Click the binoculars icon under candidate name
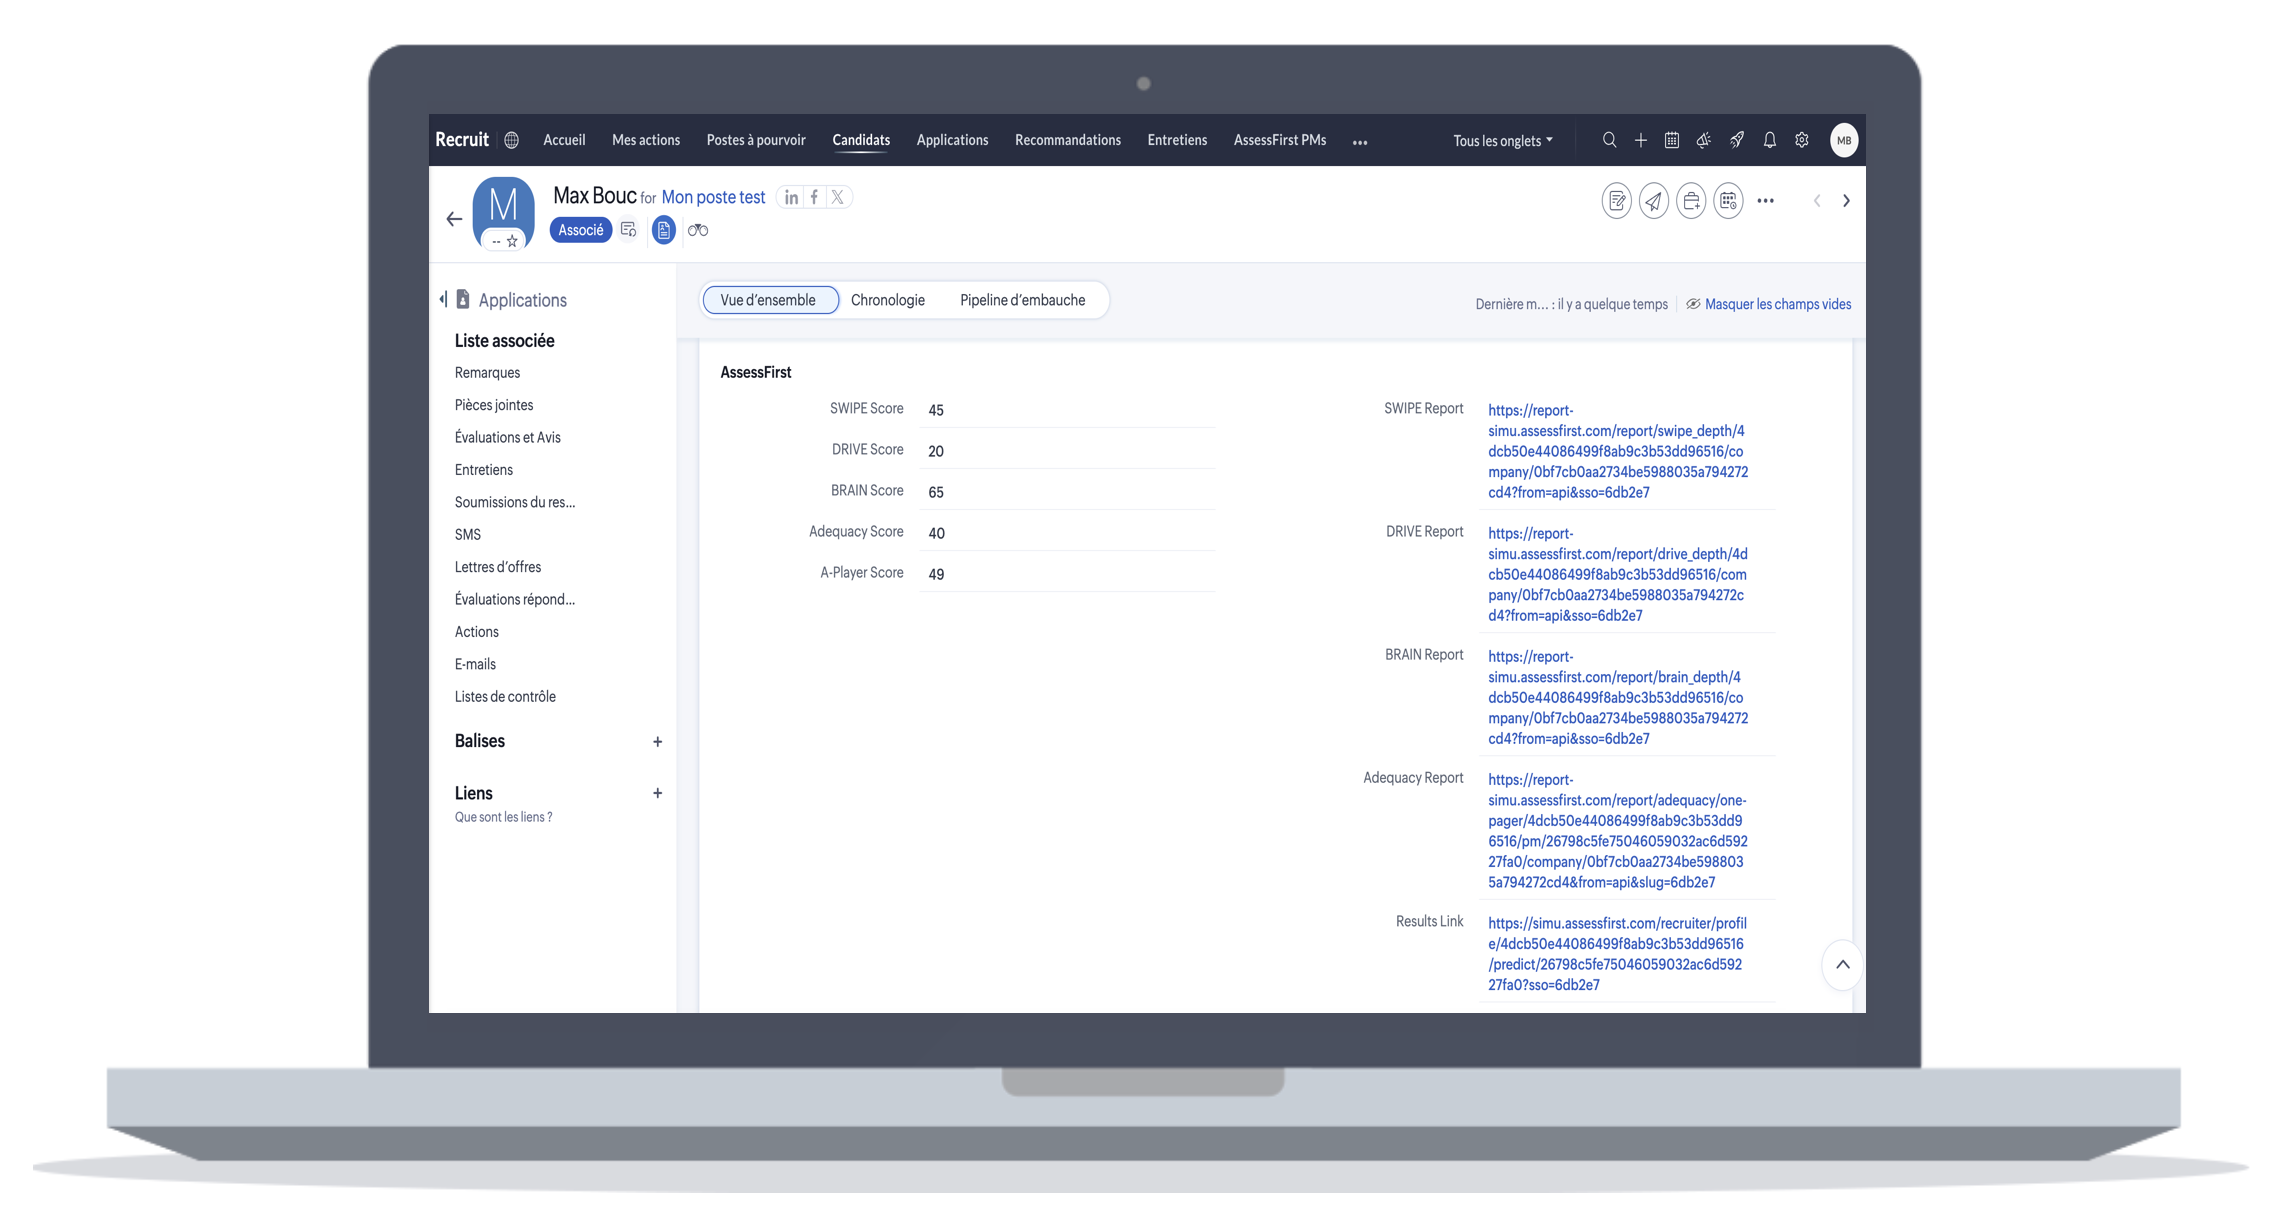This screenshot has width=2278, height=1230. 698,230
